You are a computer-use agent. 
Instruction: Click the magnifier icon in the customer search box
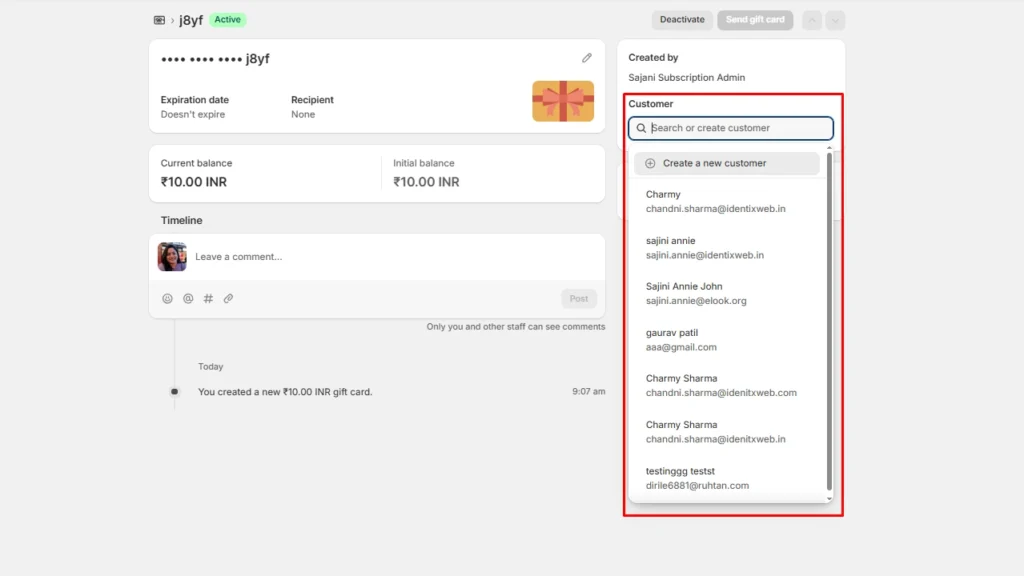coord(640,128)
